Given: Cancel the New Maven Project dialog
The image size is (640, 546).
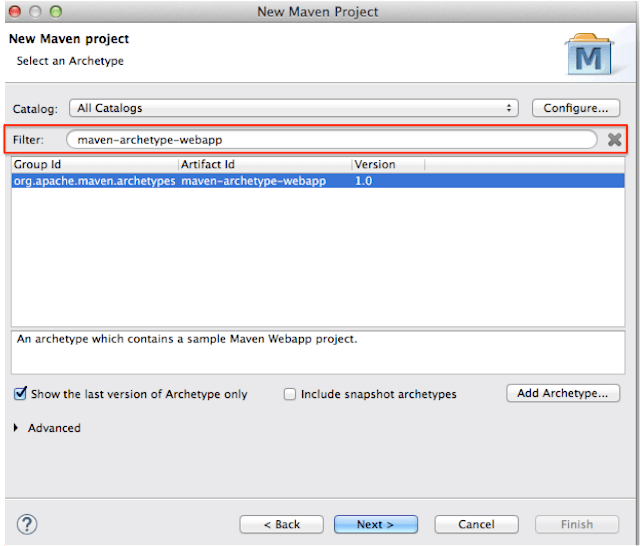Looking at the screenshot, I should 476,524.
